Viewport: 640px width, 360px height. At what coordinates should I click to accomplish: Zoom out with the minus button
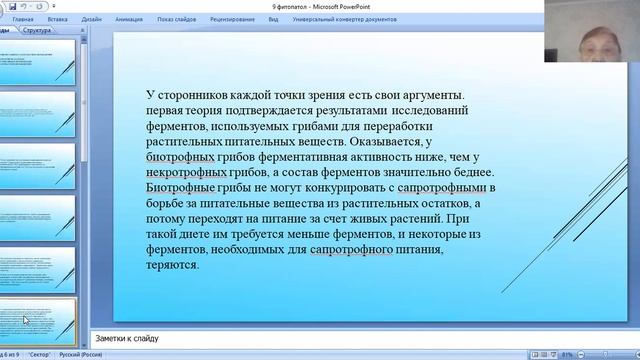(x=581, y=355)
